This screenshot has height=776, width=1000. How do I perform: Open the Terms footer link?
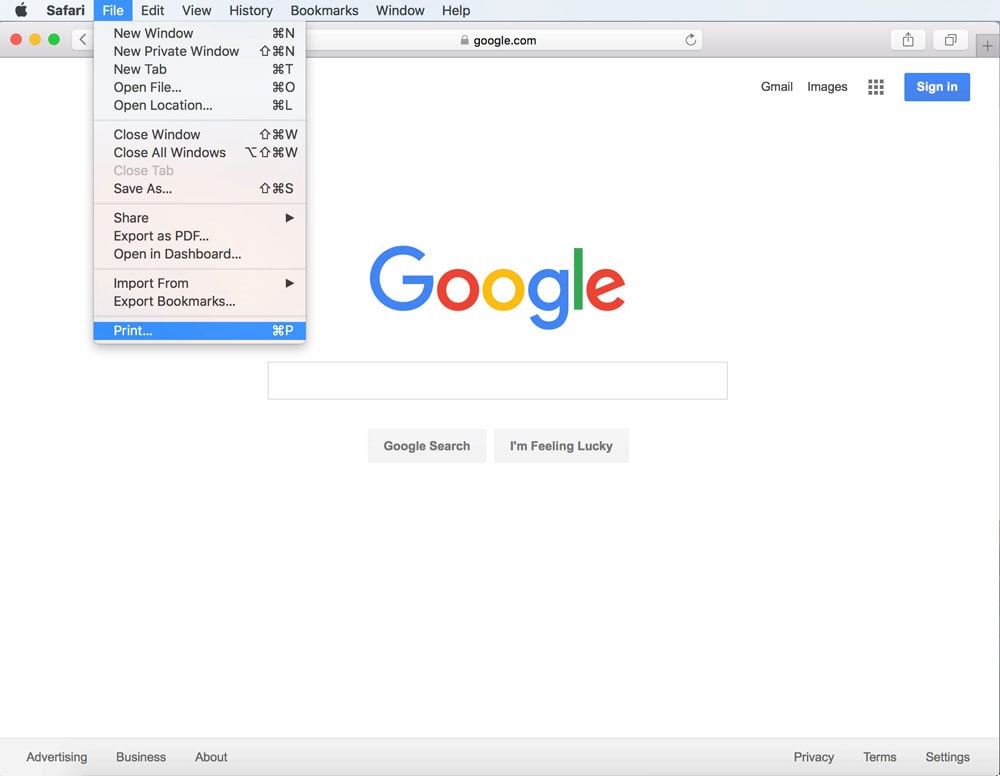click(x=879, y=757)
